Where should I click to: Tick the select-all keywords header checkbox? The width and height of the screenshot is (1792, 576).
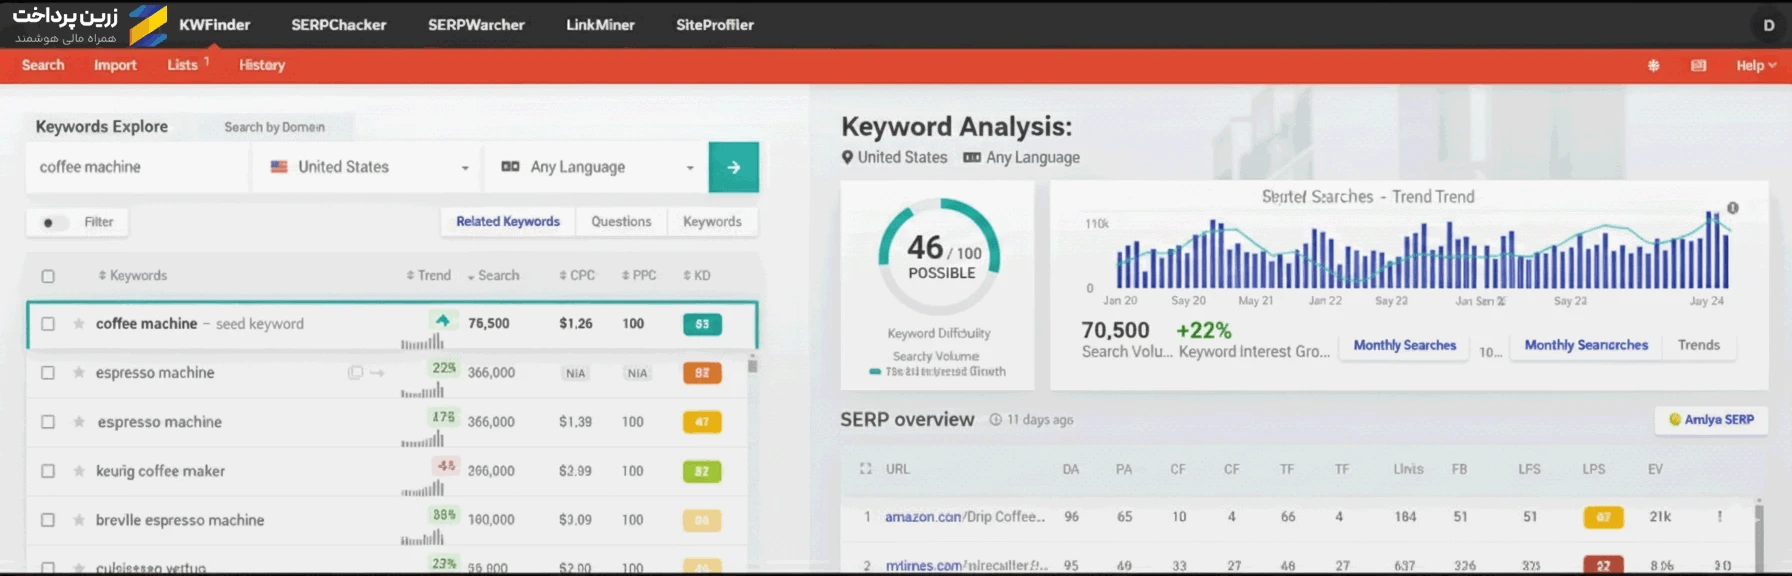(48, 276)
